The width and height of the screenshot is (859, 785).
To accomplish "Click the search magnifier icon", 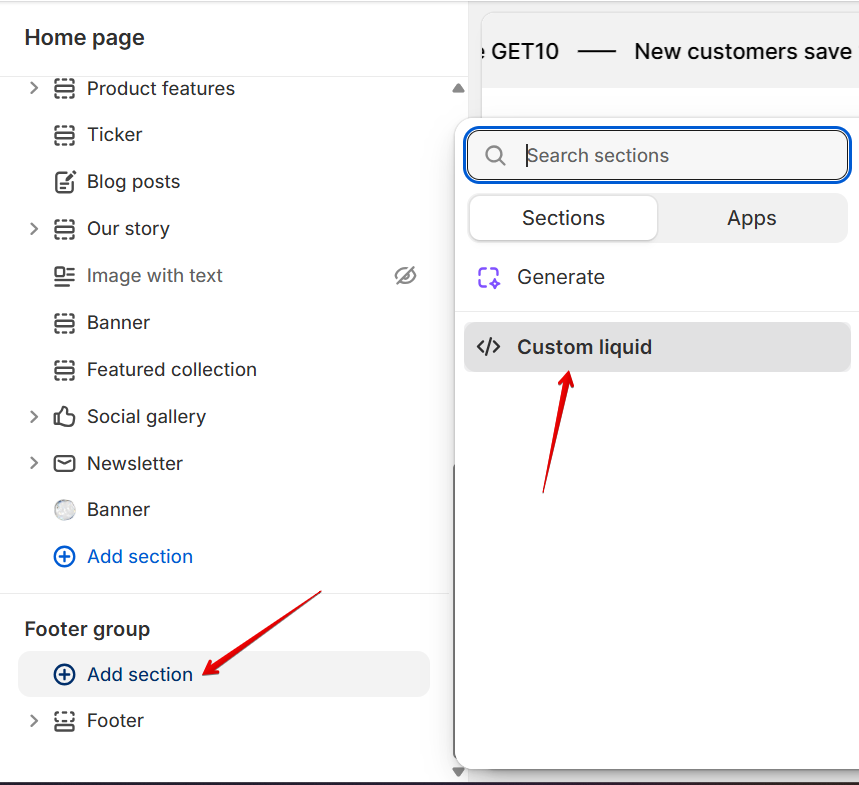I will coord(495,155).
